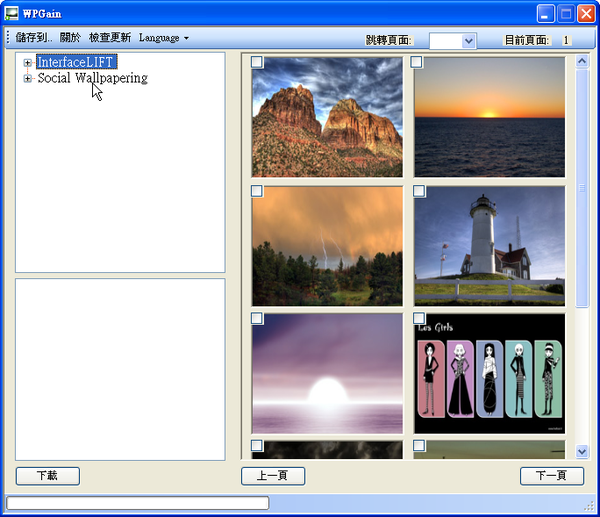Image resolution: width=600 pixels, height=517 pixels.
Task: Check the green field wallpaper checkbox at bottom right
Action: [419, 445]
